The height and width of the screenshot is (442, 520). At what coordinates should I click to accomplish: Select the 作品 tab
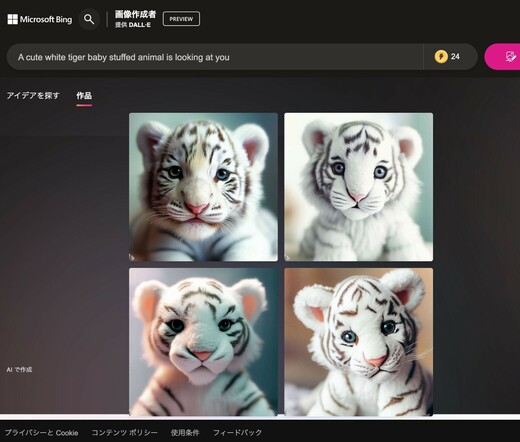(84, 96)
